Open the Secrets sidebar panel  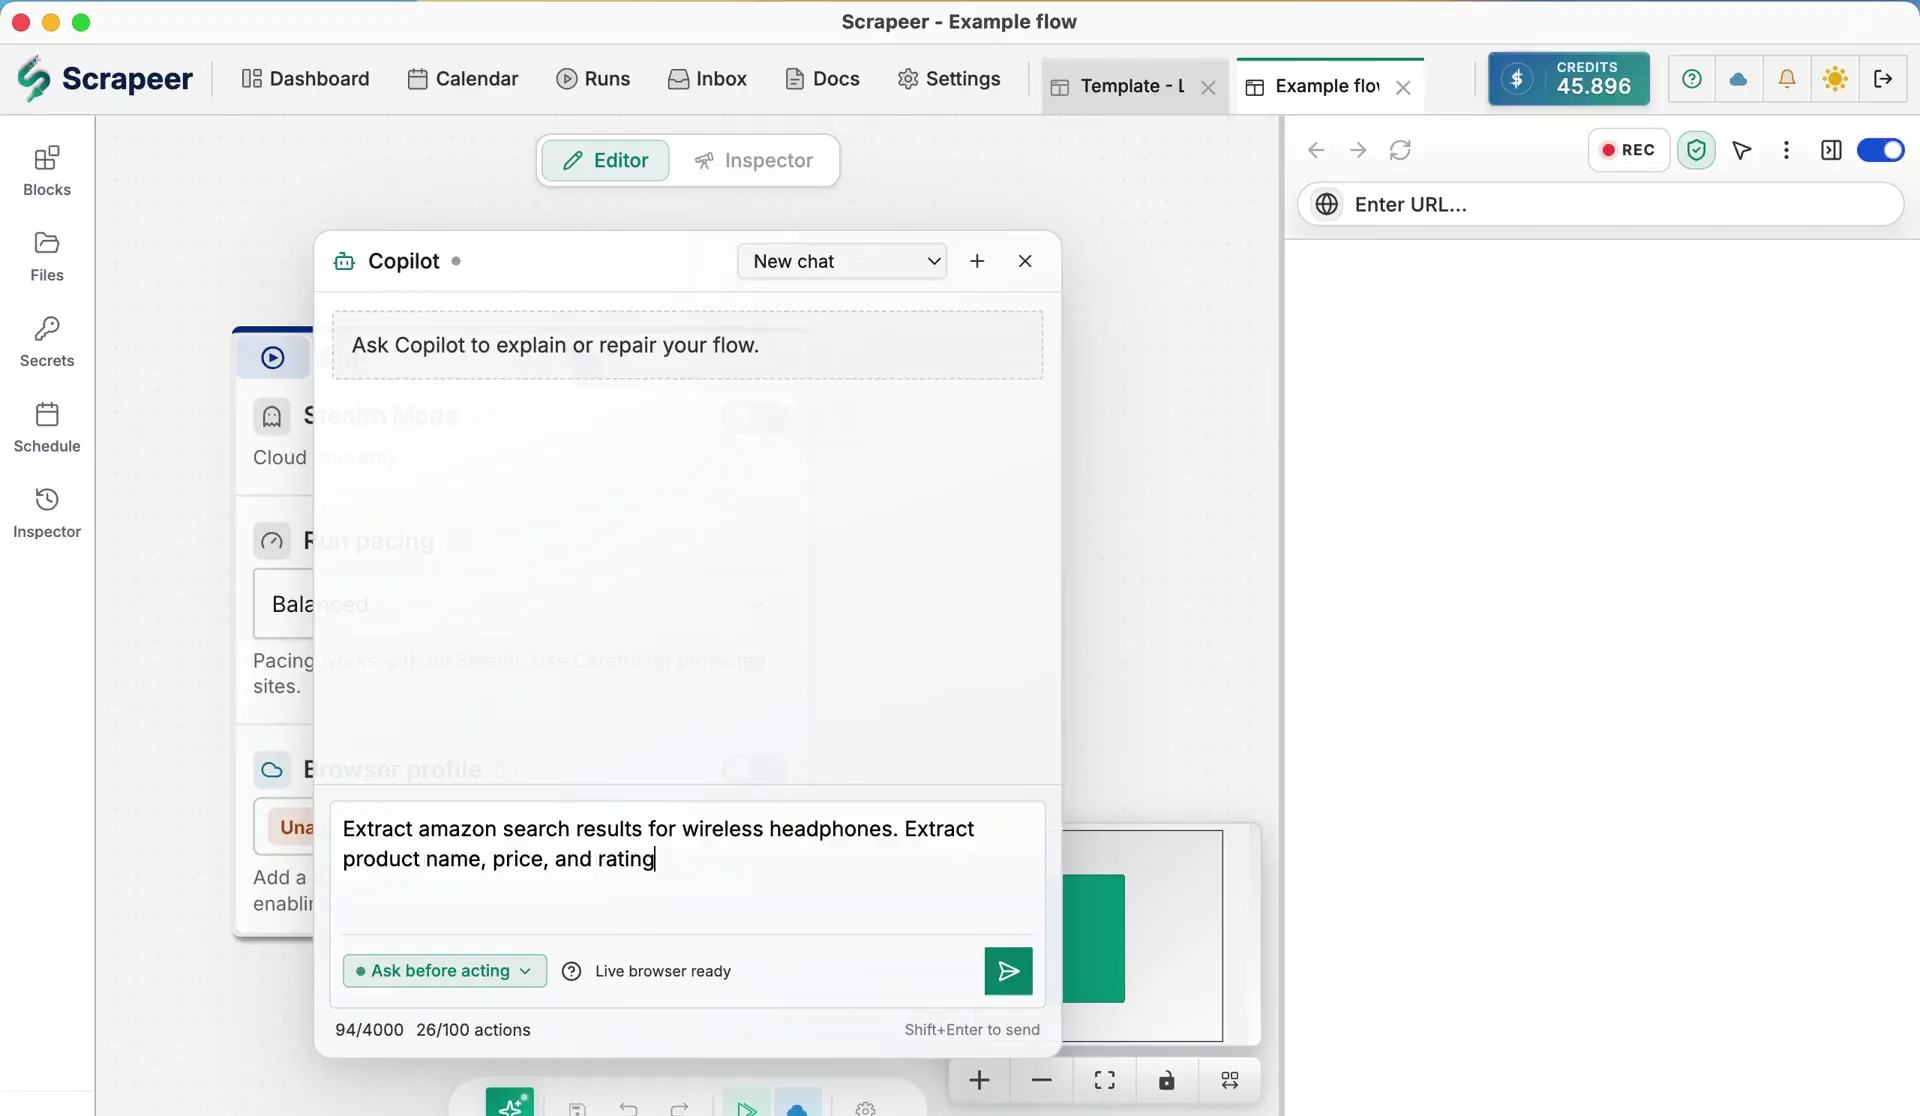point(47,342)
